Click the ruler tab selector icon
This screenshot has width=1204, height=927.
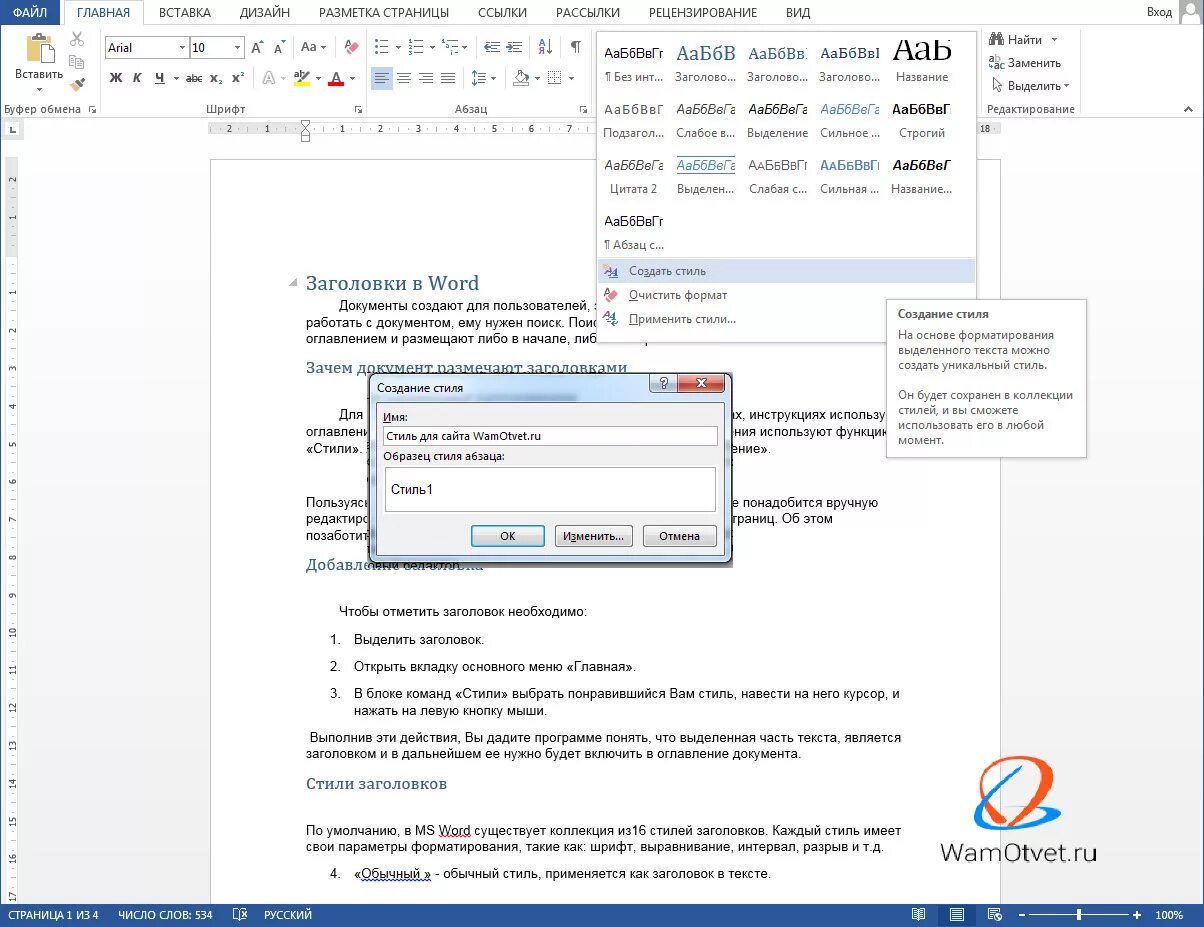[x=13, y=128]
